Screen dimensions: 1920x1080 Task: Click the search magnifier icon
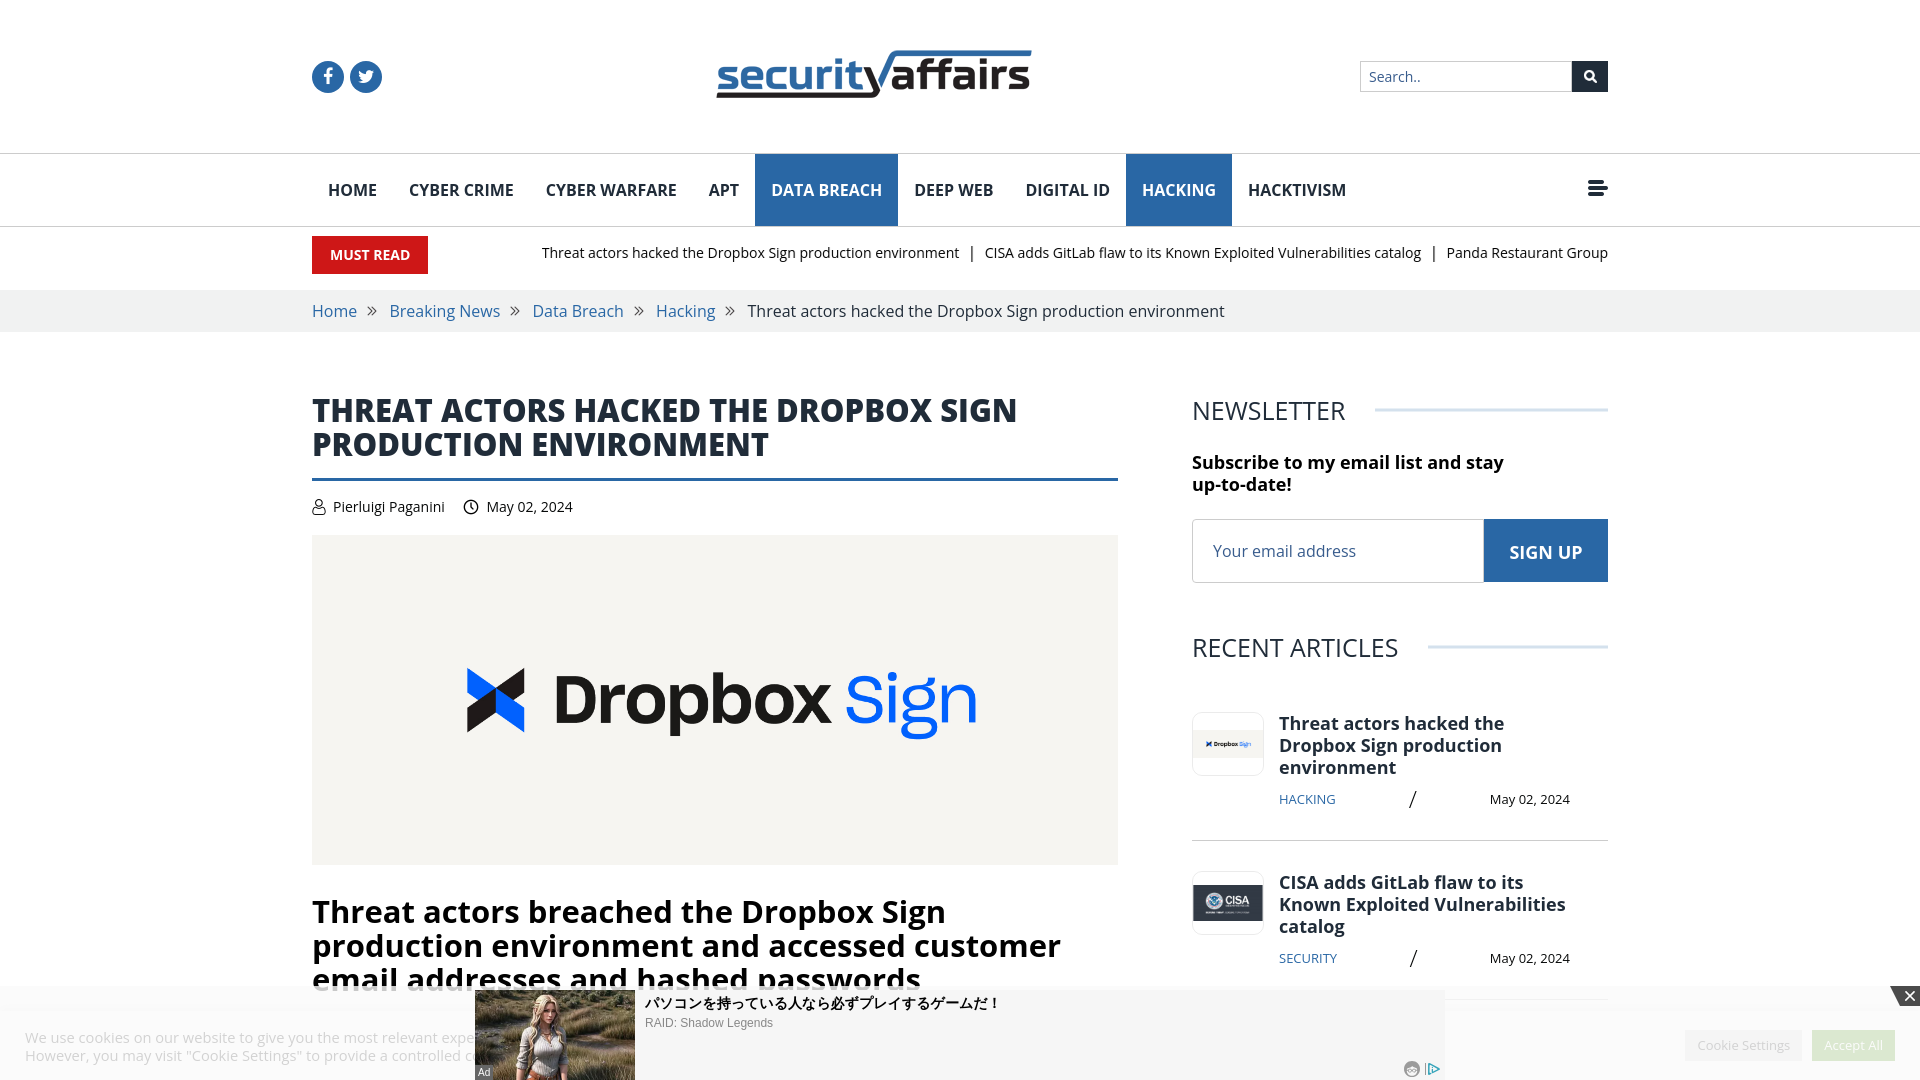pos(1590,76)
